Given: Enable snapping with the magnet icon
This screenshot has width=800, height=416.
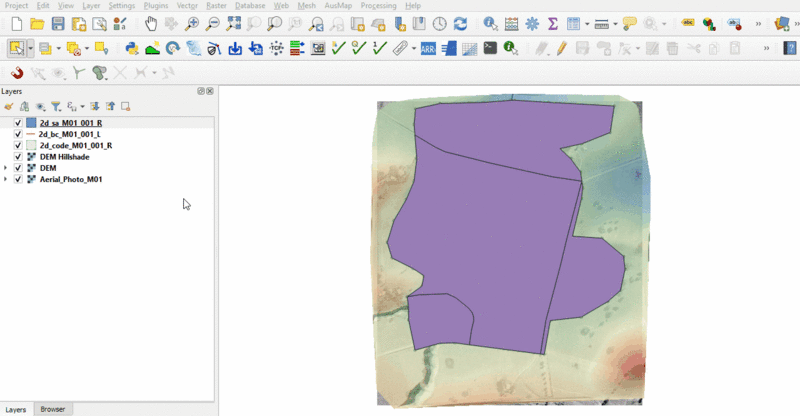Looking at the screenshot, I should pos(17,72).
